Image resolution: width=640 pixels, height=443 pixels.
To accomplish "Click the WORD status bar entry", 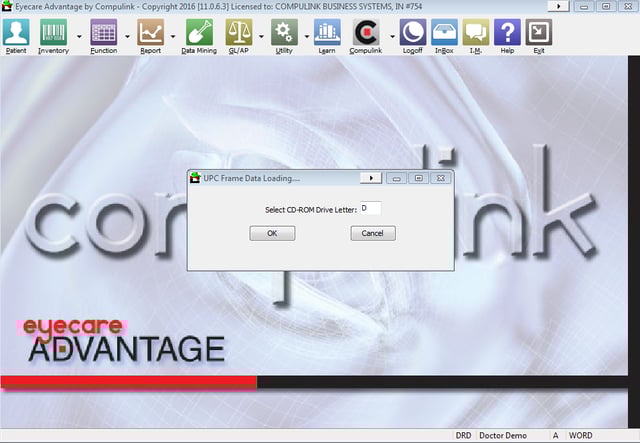I will (x=580, y=435).
